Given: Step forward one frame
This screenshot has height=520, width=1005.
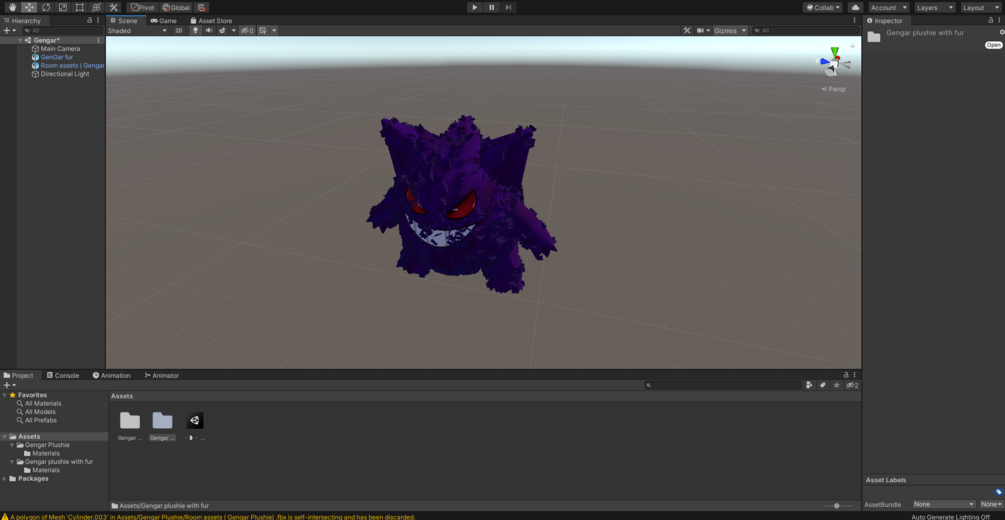Looking at the screenshot, I should point(508,8).
